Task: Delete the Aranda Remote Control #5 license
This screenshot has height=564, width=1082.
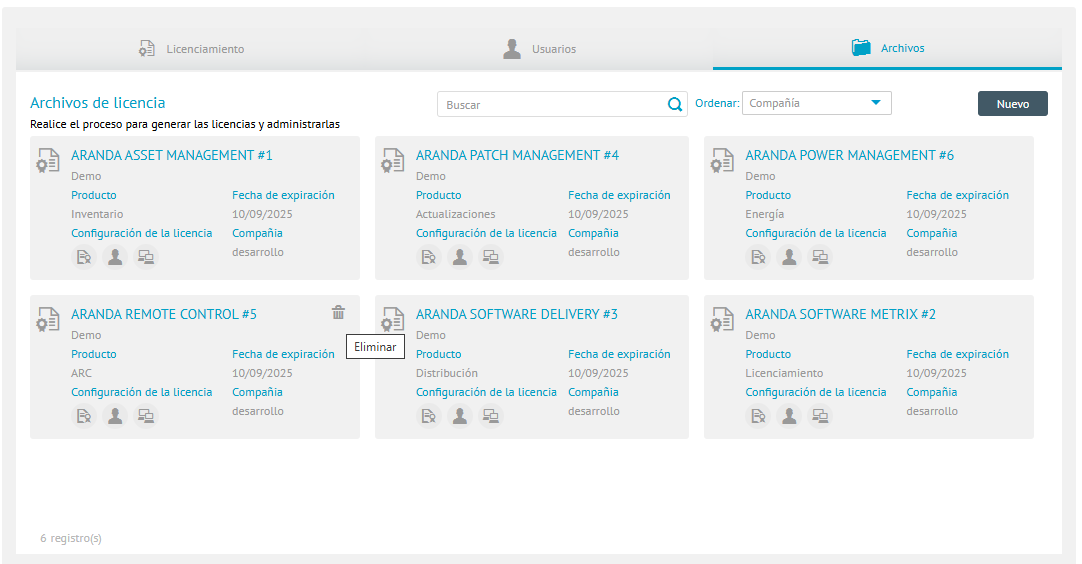Action: click(x=338, y=313)
